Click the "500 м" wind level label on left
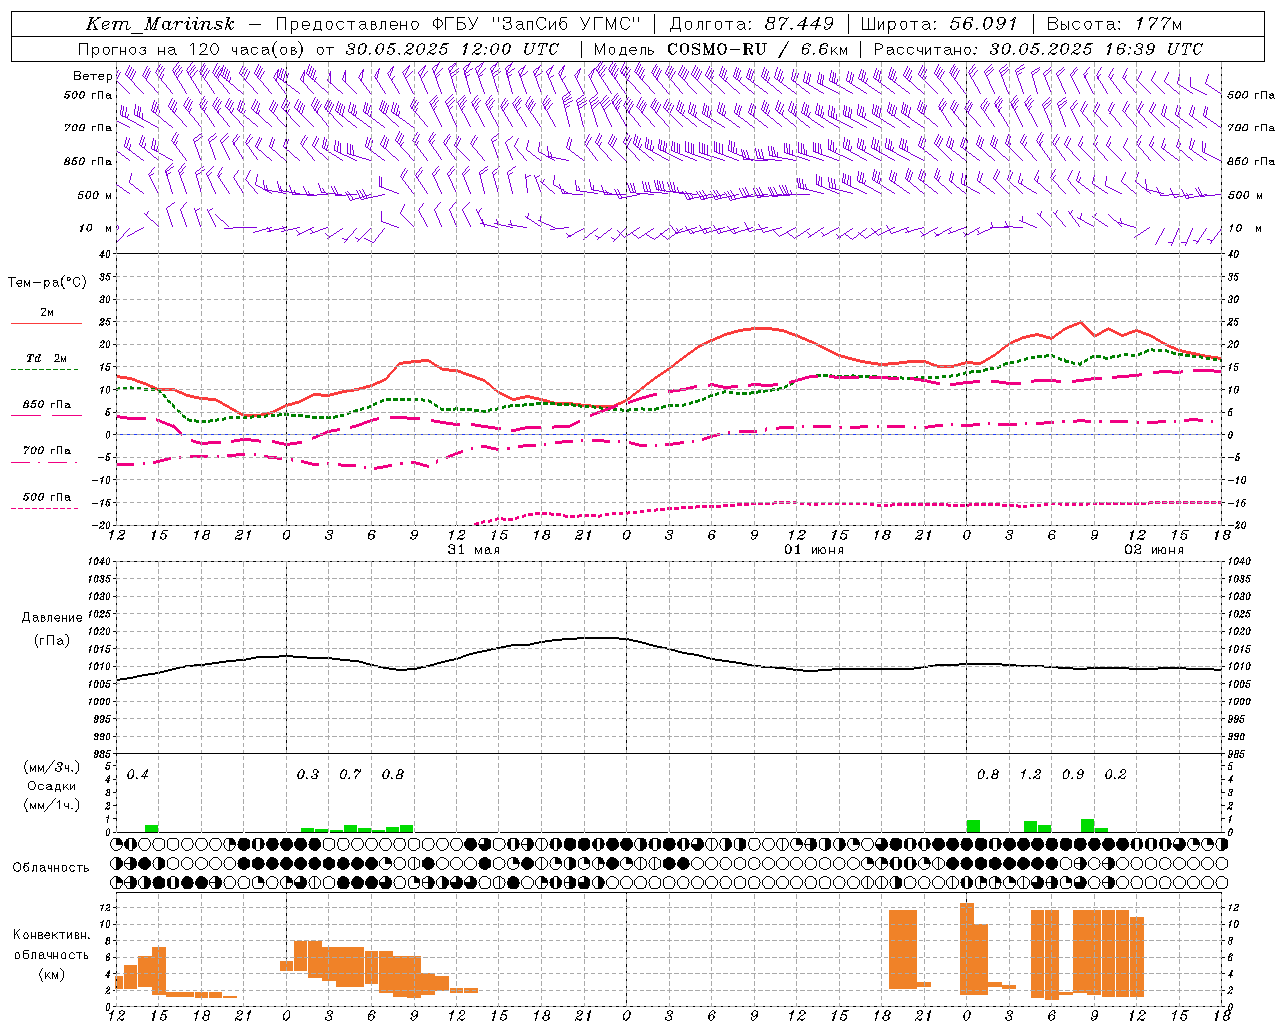 (95, 195)
